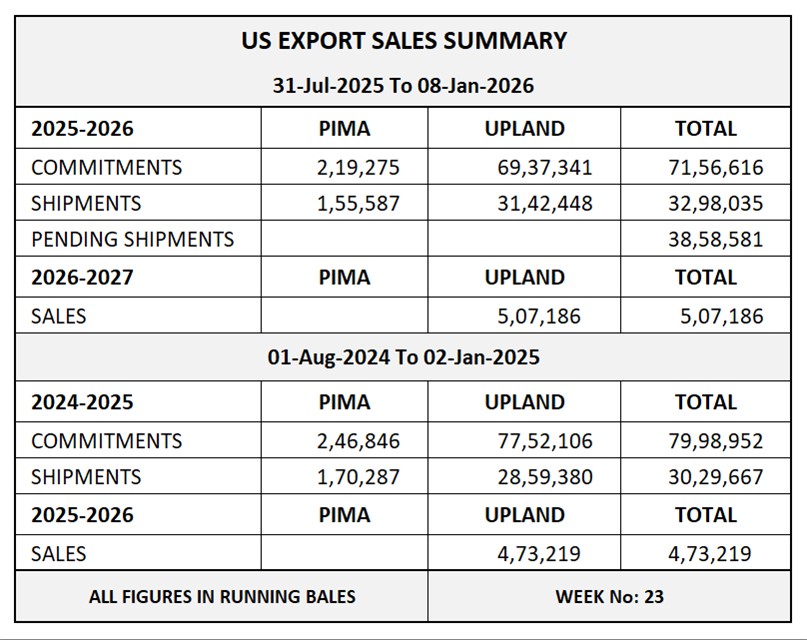Viewport: 807px width, 640px height.
Task: Select the PIMA commitments value 2,46,846
Action: point(357,441)
